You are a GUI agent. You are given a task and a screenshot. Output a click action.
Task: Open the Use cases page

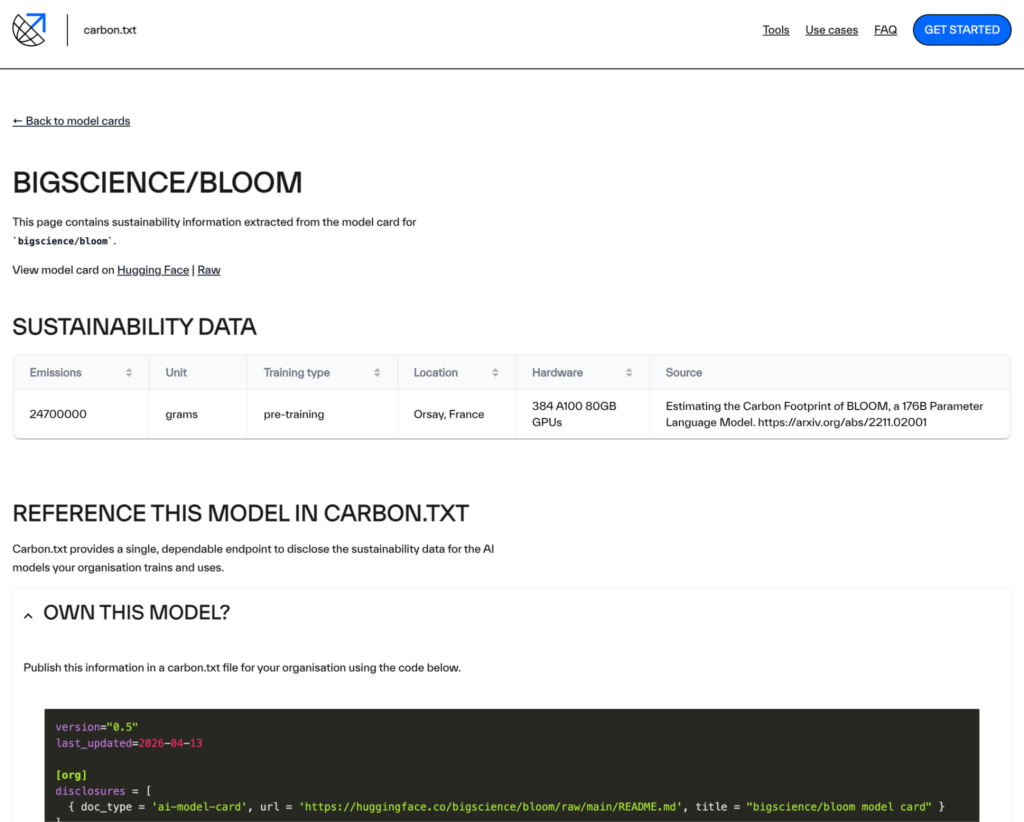[x=831, y=30]
